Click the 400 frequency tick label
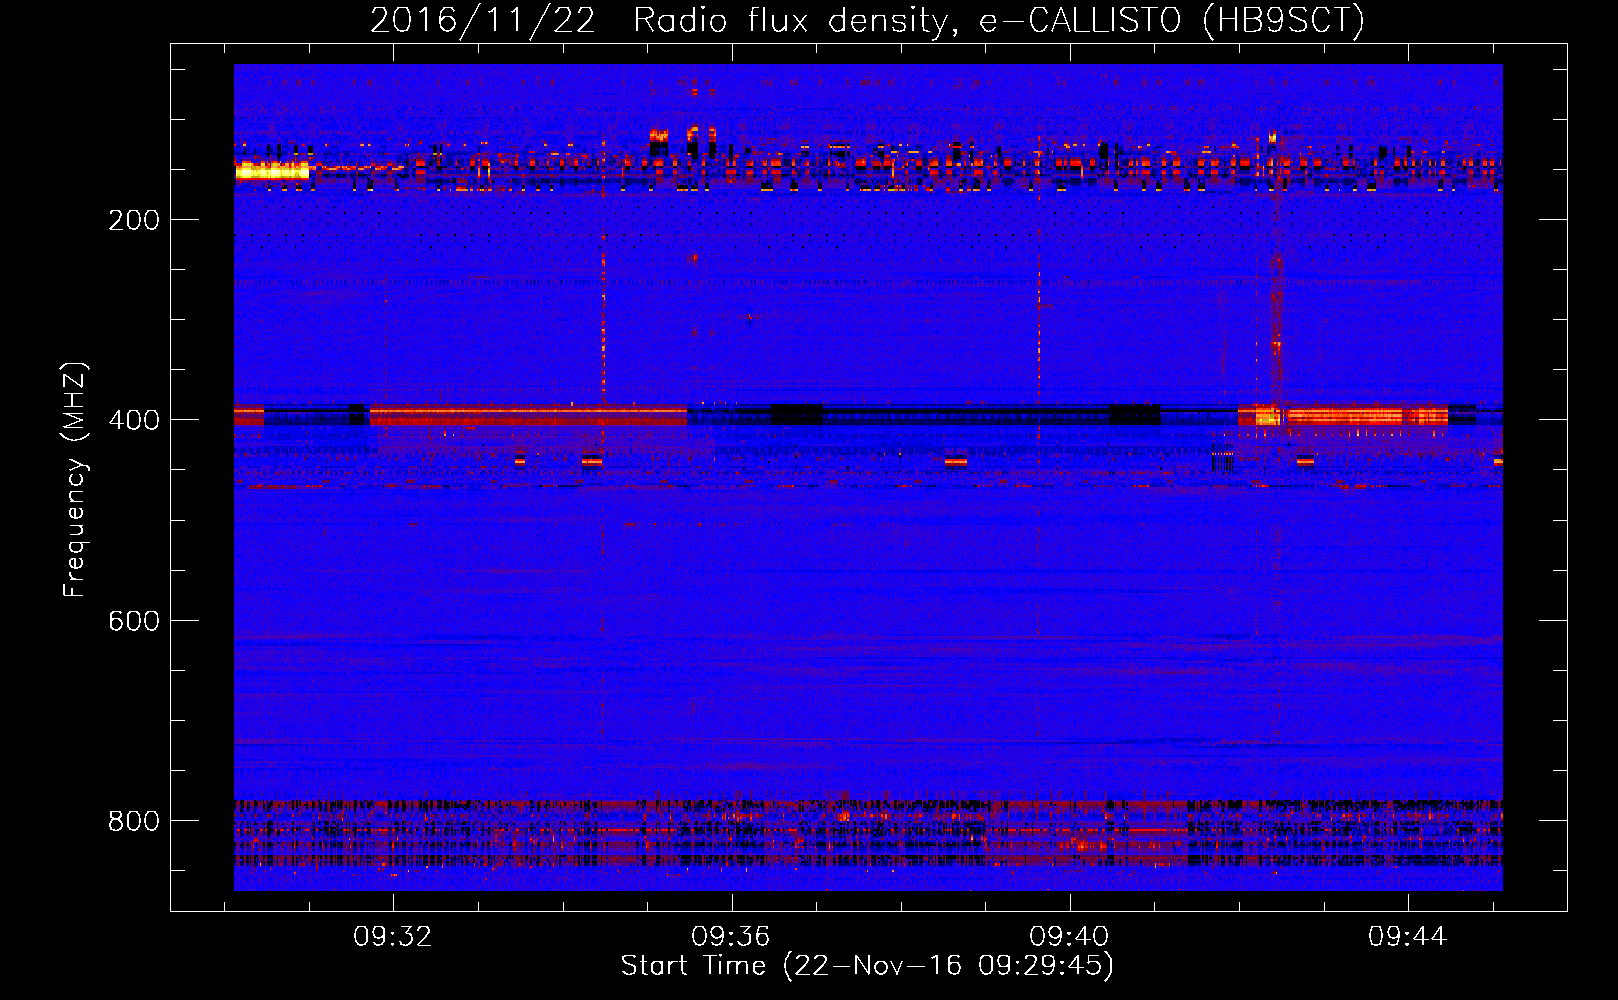The image size is (1618, 1000). [x=134, y=420]
